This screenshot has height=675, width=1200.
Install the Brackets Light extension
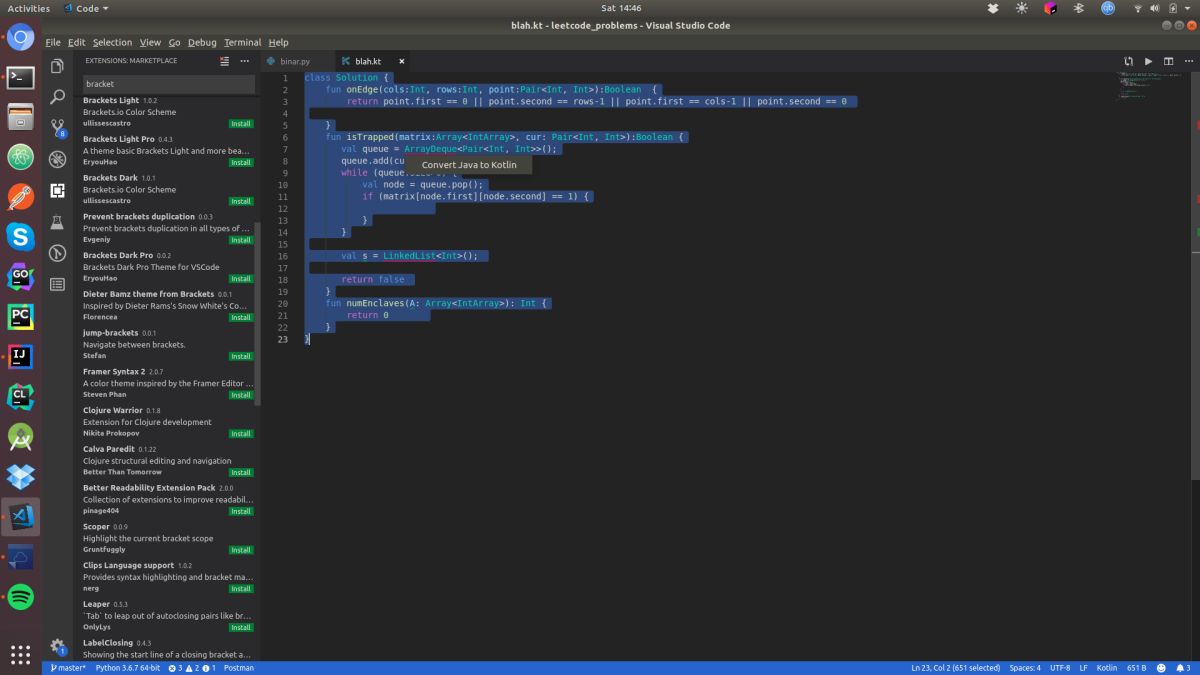tap(241, 124)
